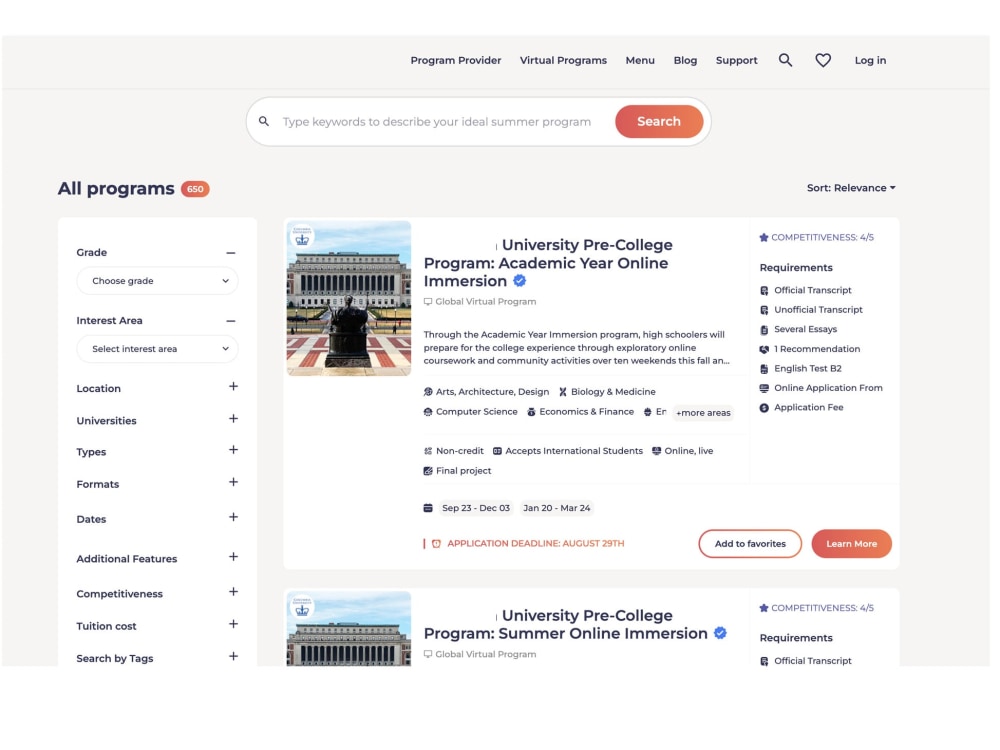Expand the Dates filter

pyautogui.click(x=233, y=517)
